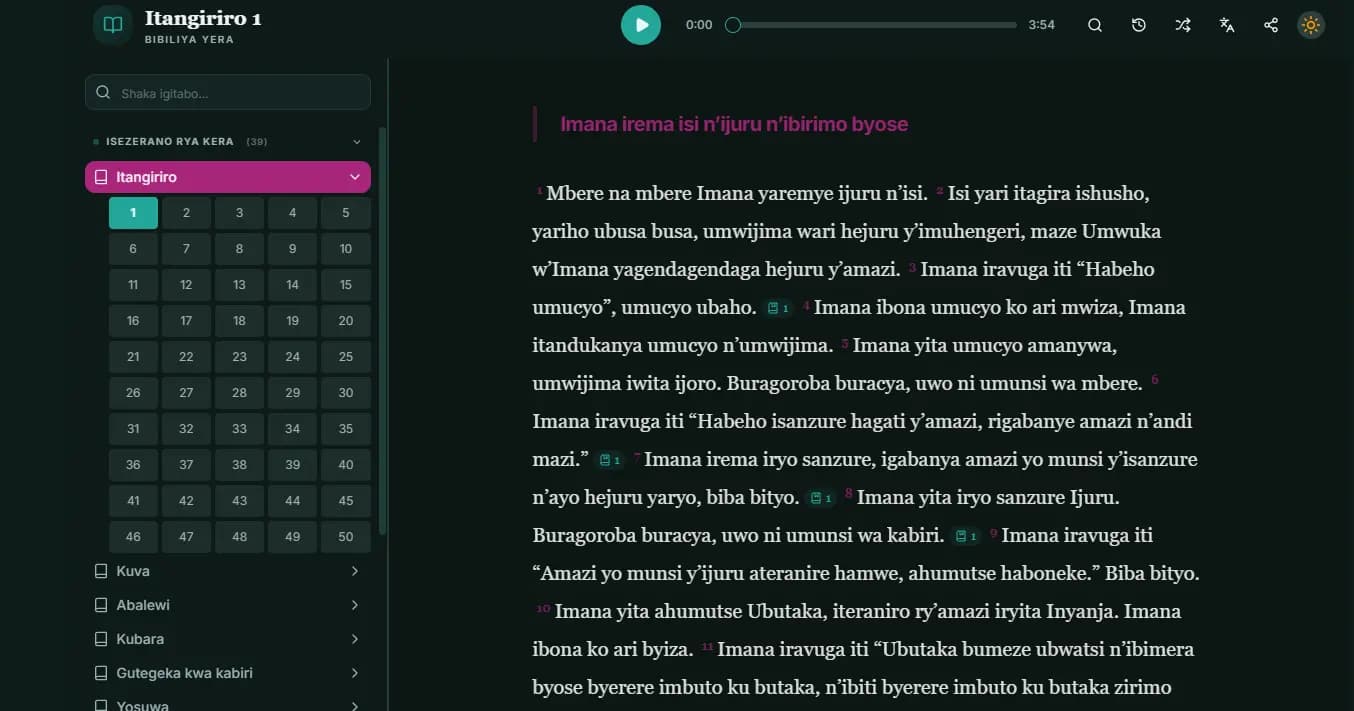Open the footnote marker after verse 3
This screenshot has width=1354, height=711.
click(778, 308)
